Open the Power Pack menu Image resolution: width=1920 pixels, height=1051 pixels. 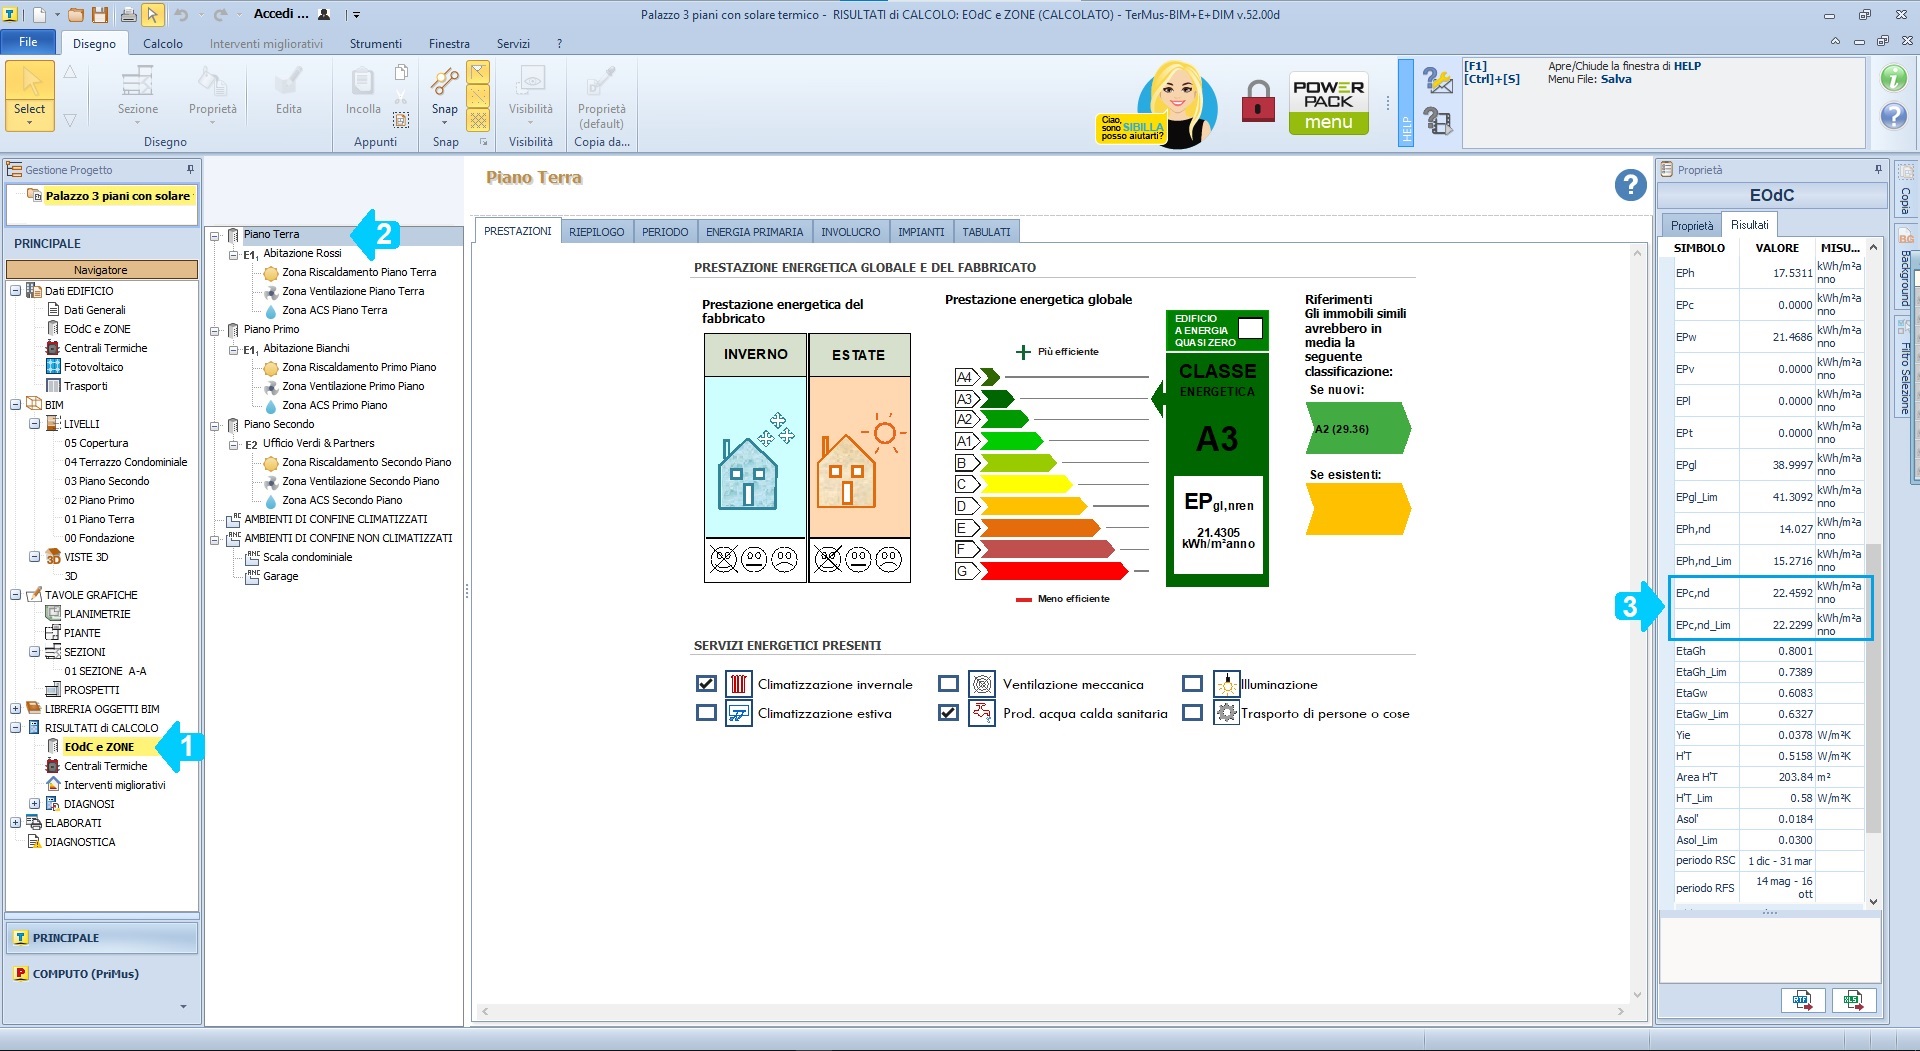[1328, 104]
